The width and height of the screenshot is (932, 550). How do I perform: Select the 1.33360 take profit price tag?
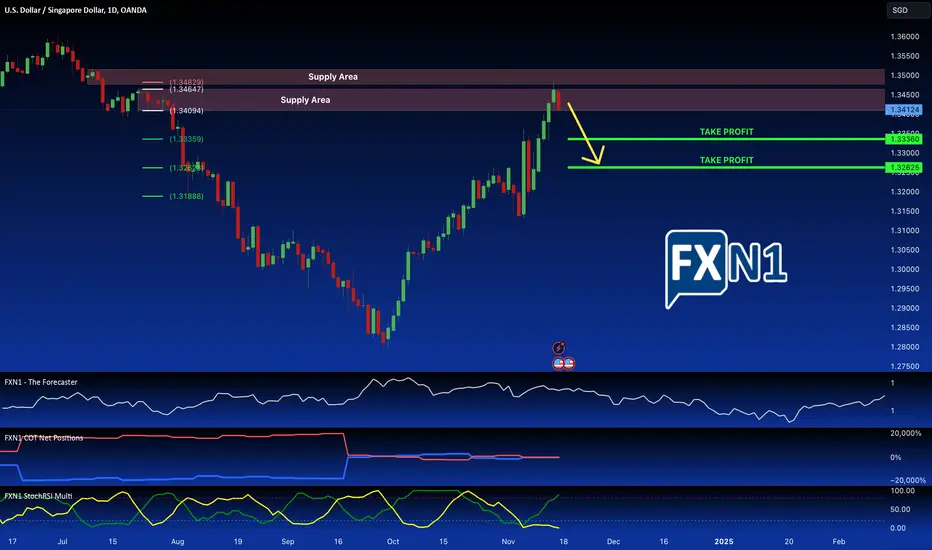pyautogui.click(x=903, y=139)
